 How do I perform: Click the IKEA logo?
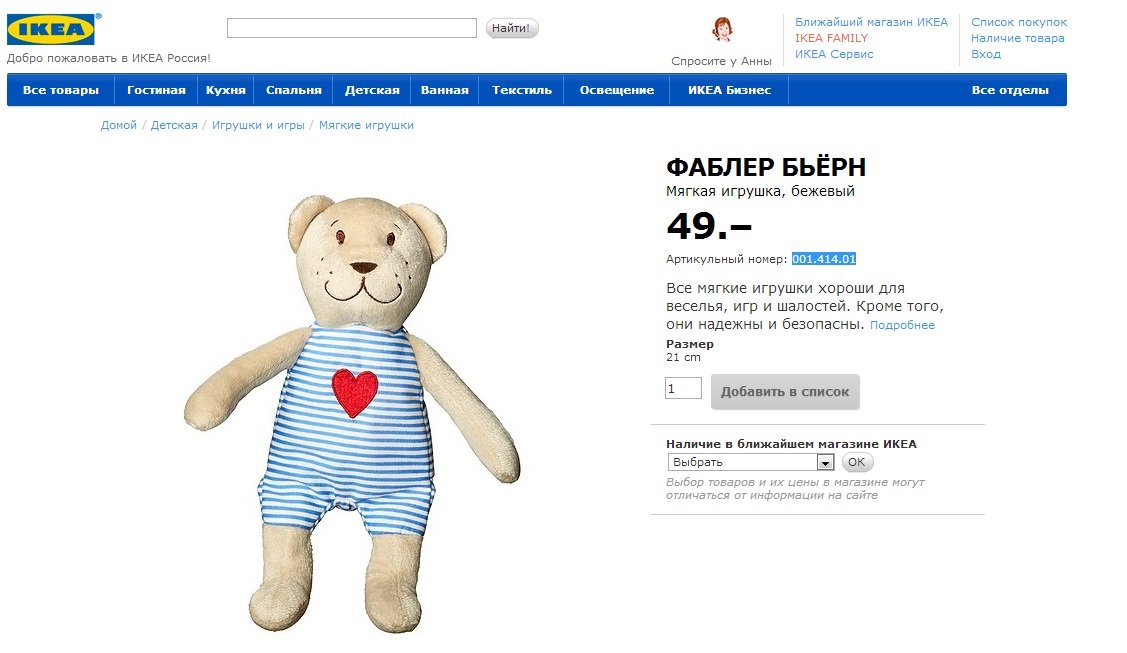(x=51, y=29)
